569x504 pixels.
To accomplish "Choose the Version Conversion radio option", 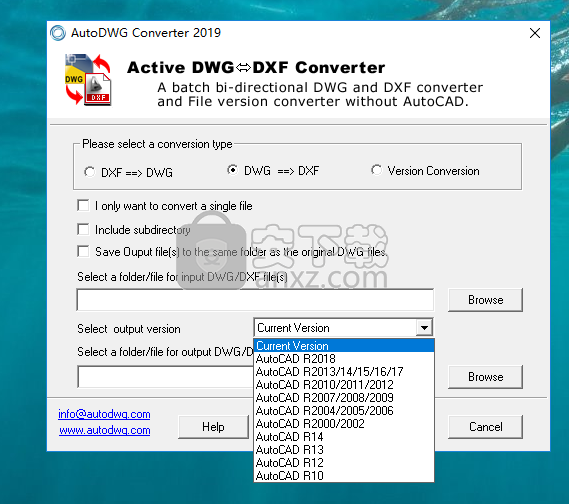I will coord(376,170).
